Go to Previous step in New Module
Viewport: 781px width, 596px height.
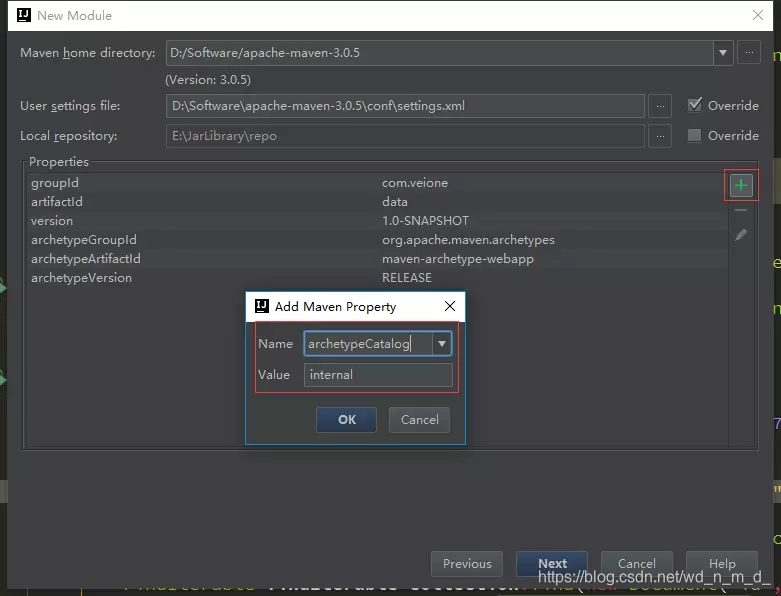(x=467, y=563)
